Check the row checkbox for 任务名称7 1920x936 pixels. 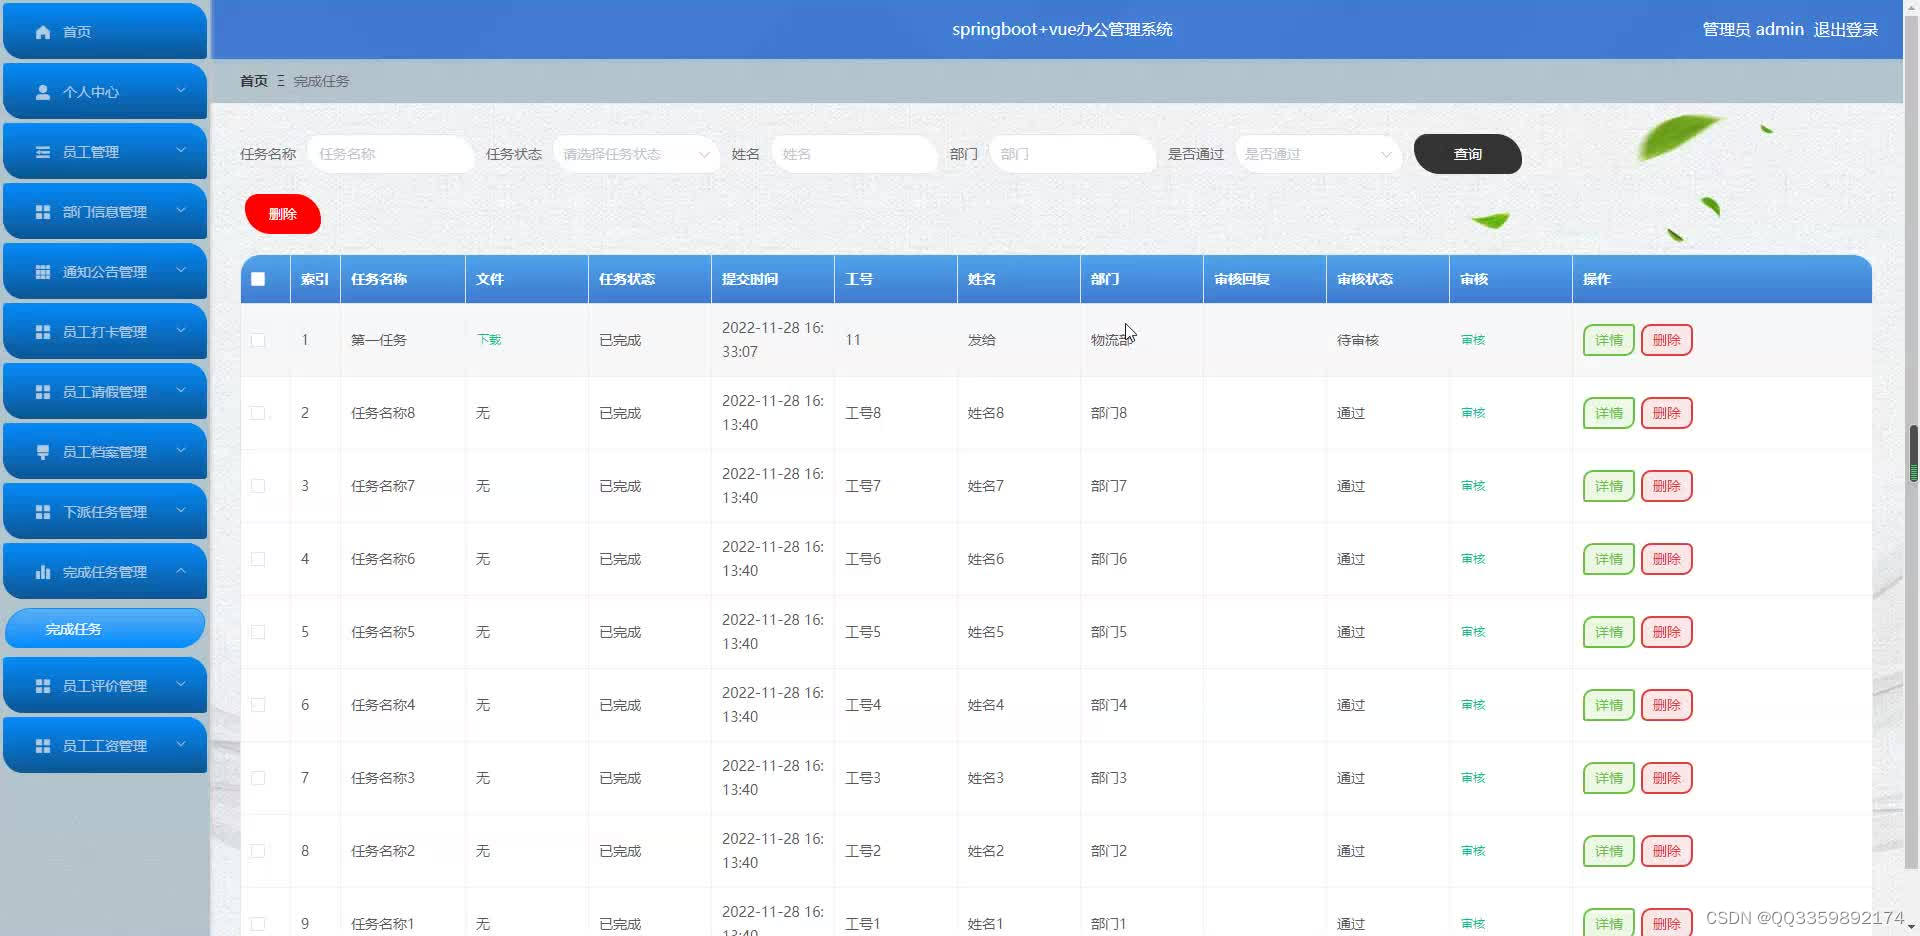click(258, 486)
